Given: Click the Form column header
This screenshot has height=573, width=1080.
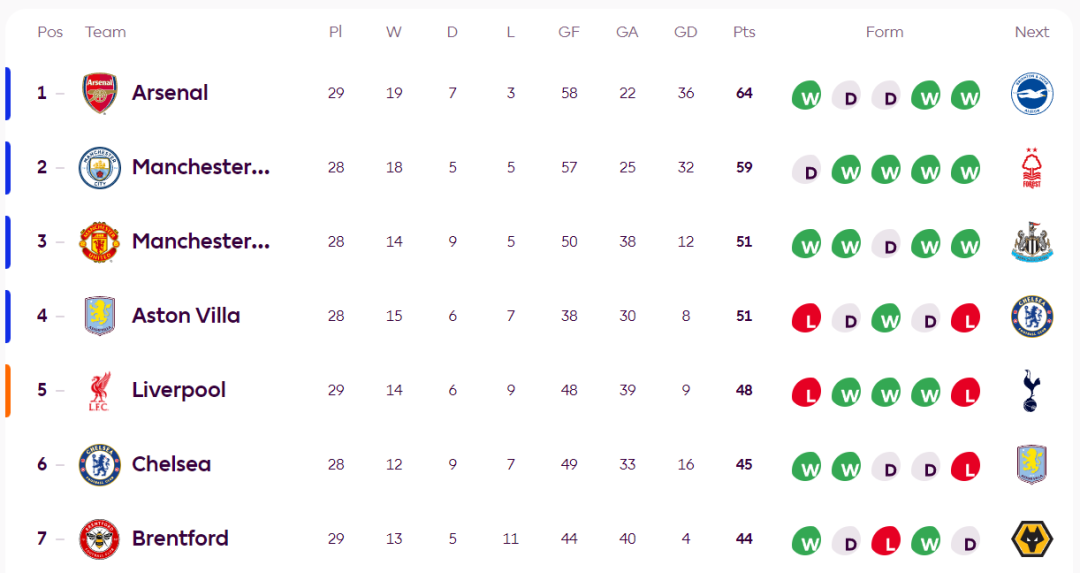Looking at the screenshot, I should (884, 32).
